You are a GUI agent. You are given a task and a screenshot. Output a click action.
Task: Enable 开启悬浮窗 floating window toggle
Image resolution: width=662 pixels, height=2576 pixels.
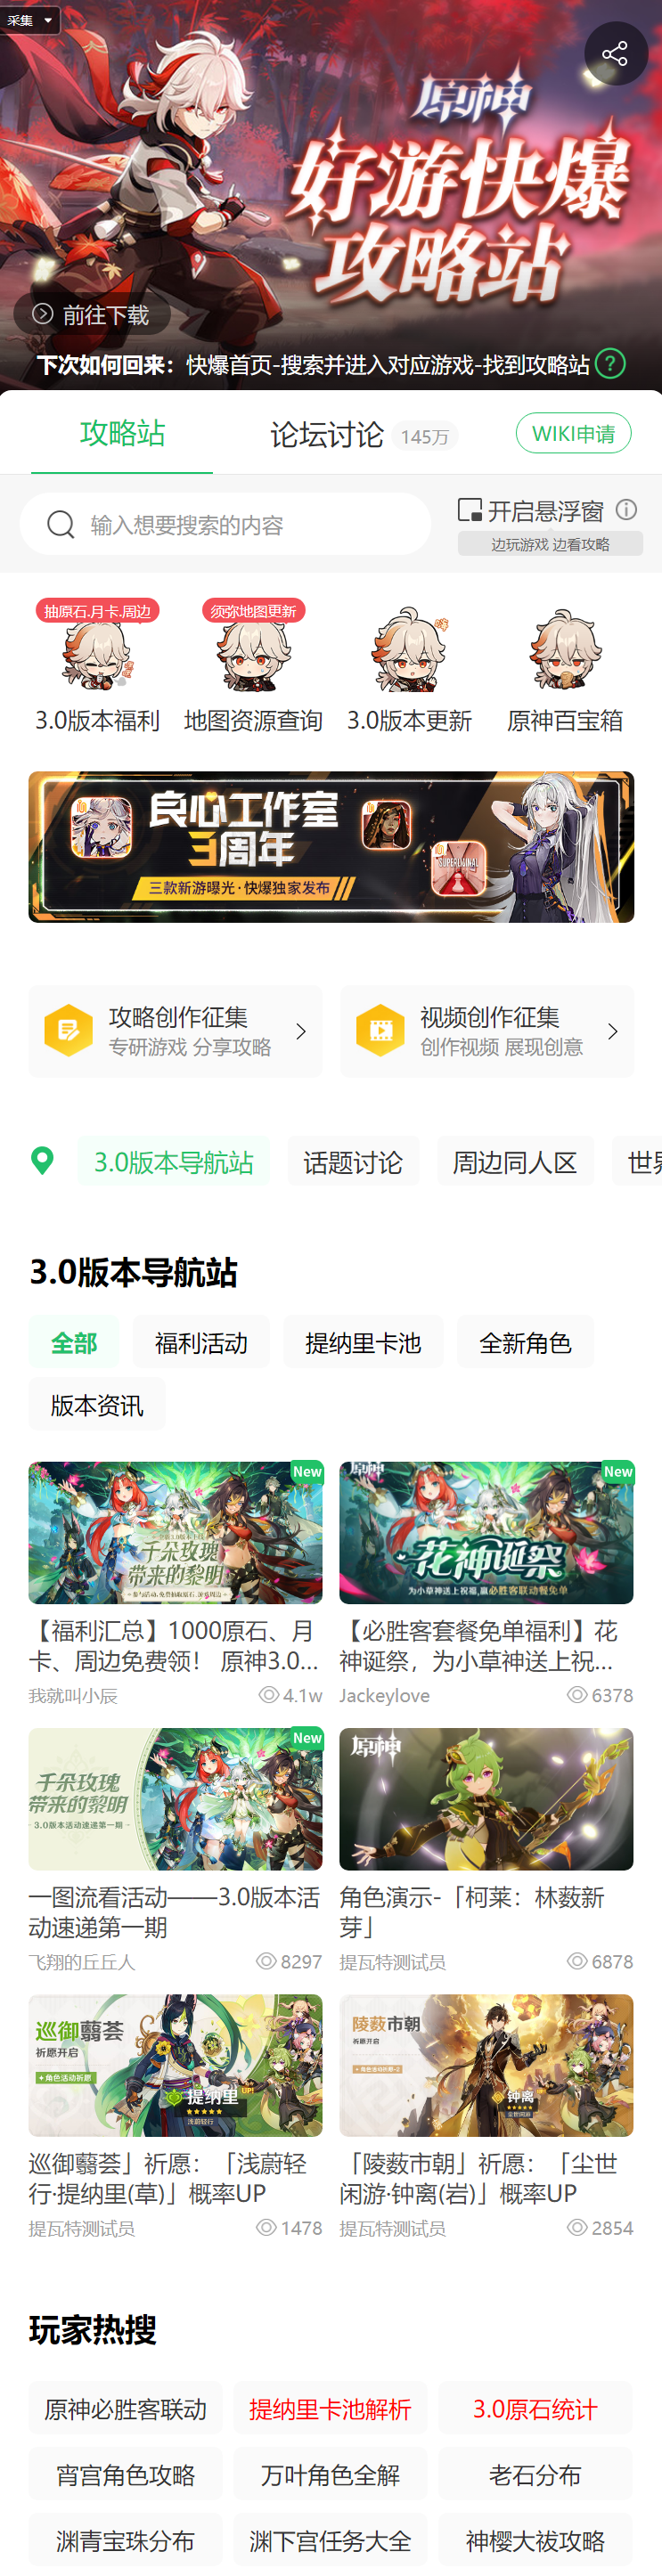coord(530,511)
